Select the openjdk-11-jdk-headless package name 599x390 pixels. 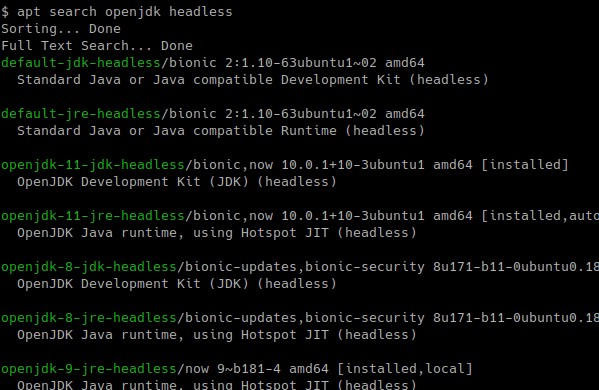pos(93,165)
